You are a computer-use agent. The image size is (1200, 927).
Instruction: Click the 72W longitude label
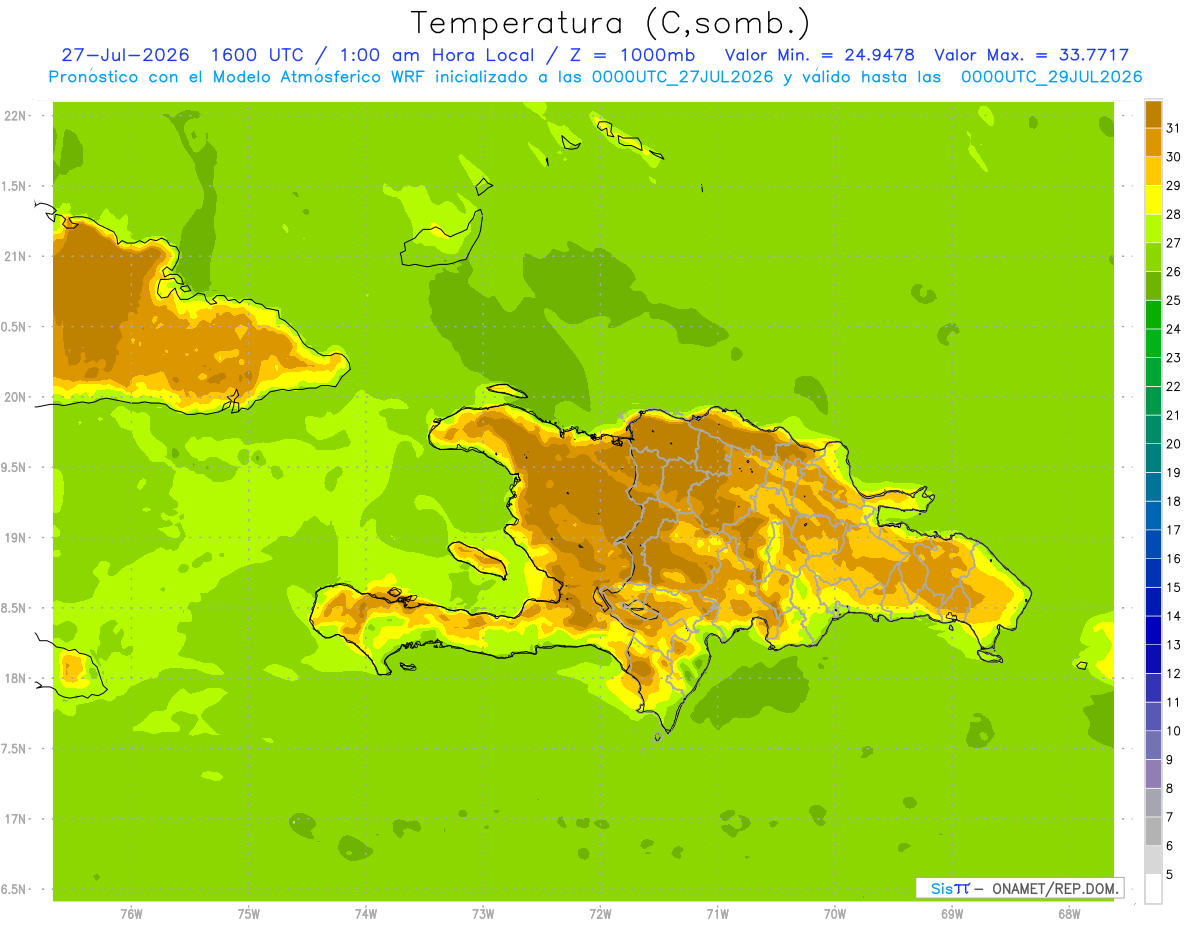(x=600, y=914)
